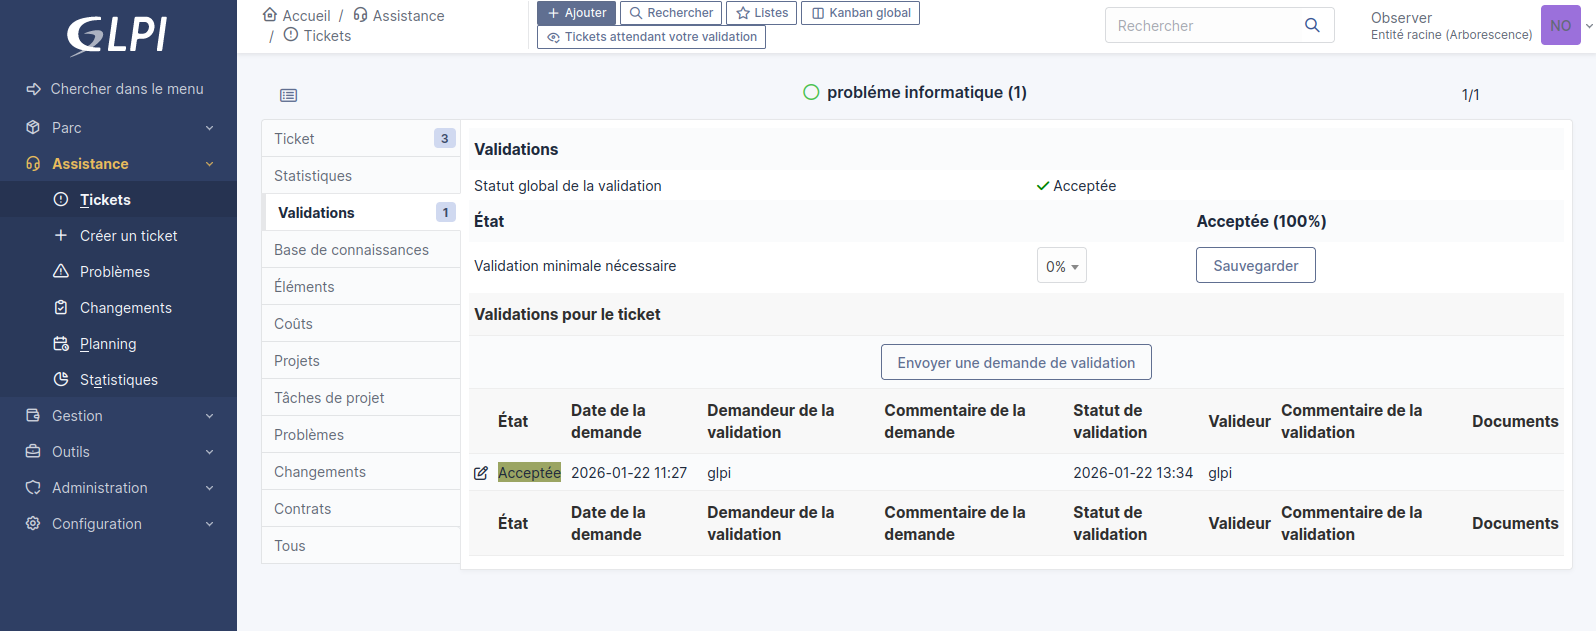1596x631 pixels.
Task: Click the Acceptée (100%) state text
Action: pos(1261,221)
